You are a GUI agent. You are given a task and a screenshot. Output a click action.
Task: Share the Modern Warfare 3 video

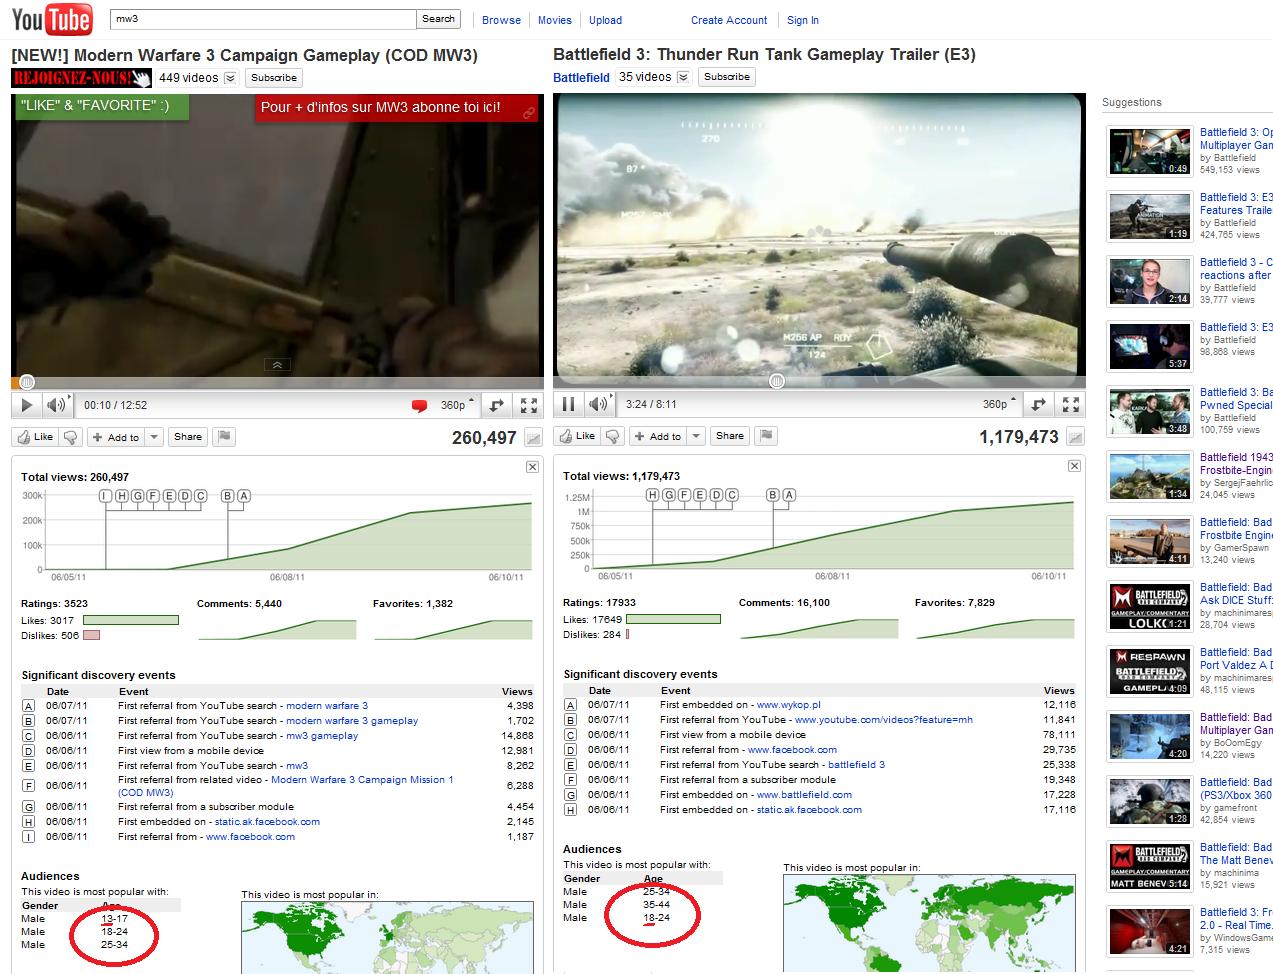pyautogui.click(x=187, y=437)
